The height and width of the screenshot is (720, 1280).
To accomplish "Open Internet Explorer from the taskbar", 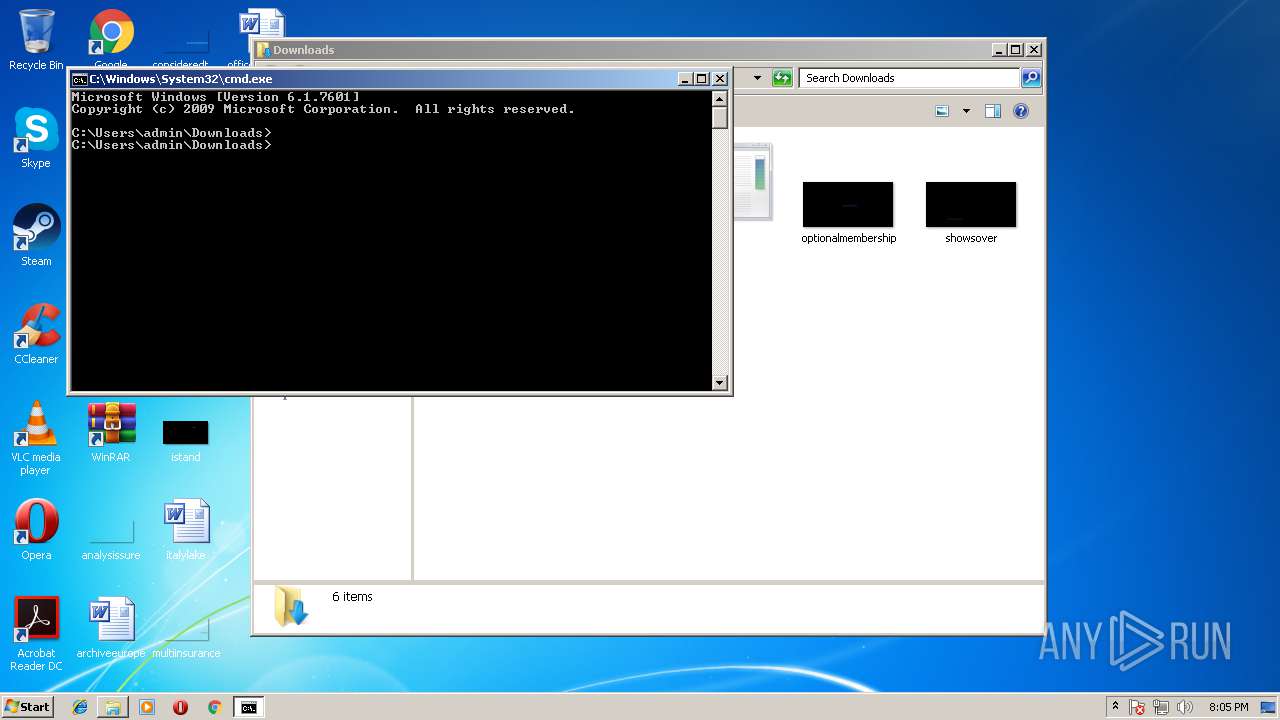I will [x=80, y=707].
